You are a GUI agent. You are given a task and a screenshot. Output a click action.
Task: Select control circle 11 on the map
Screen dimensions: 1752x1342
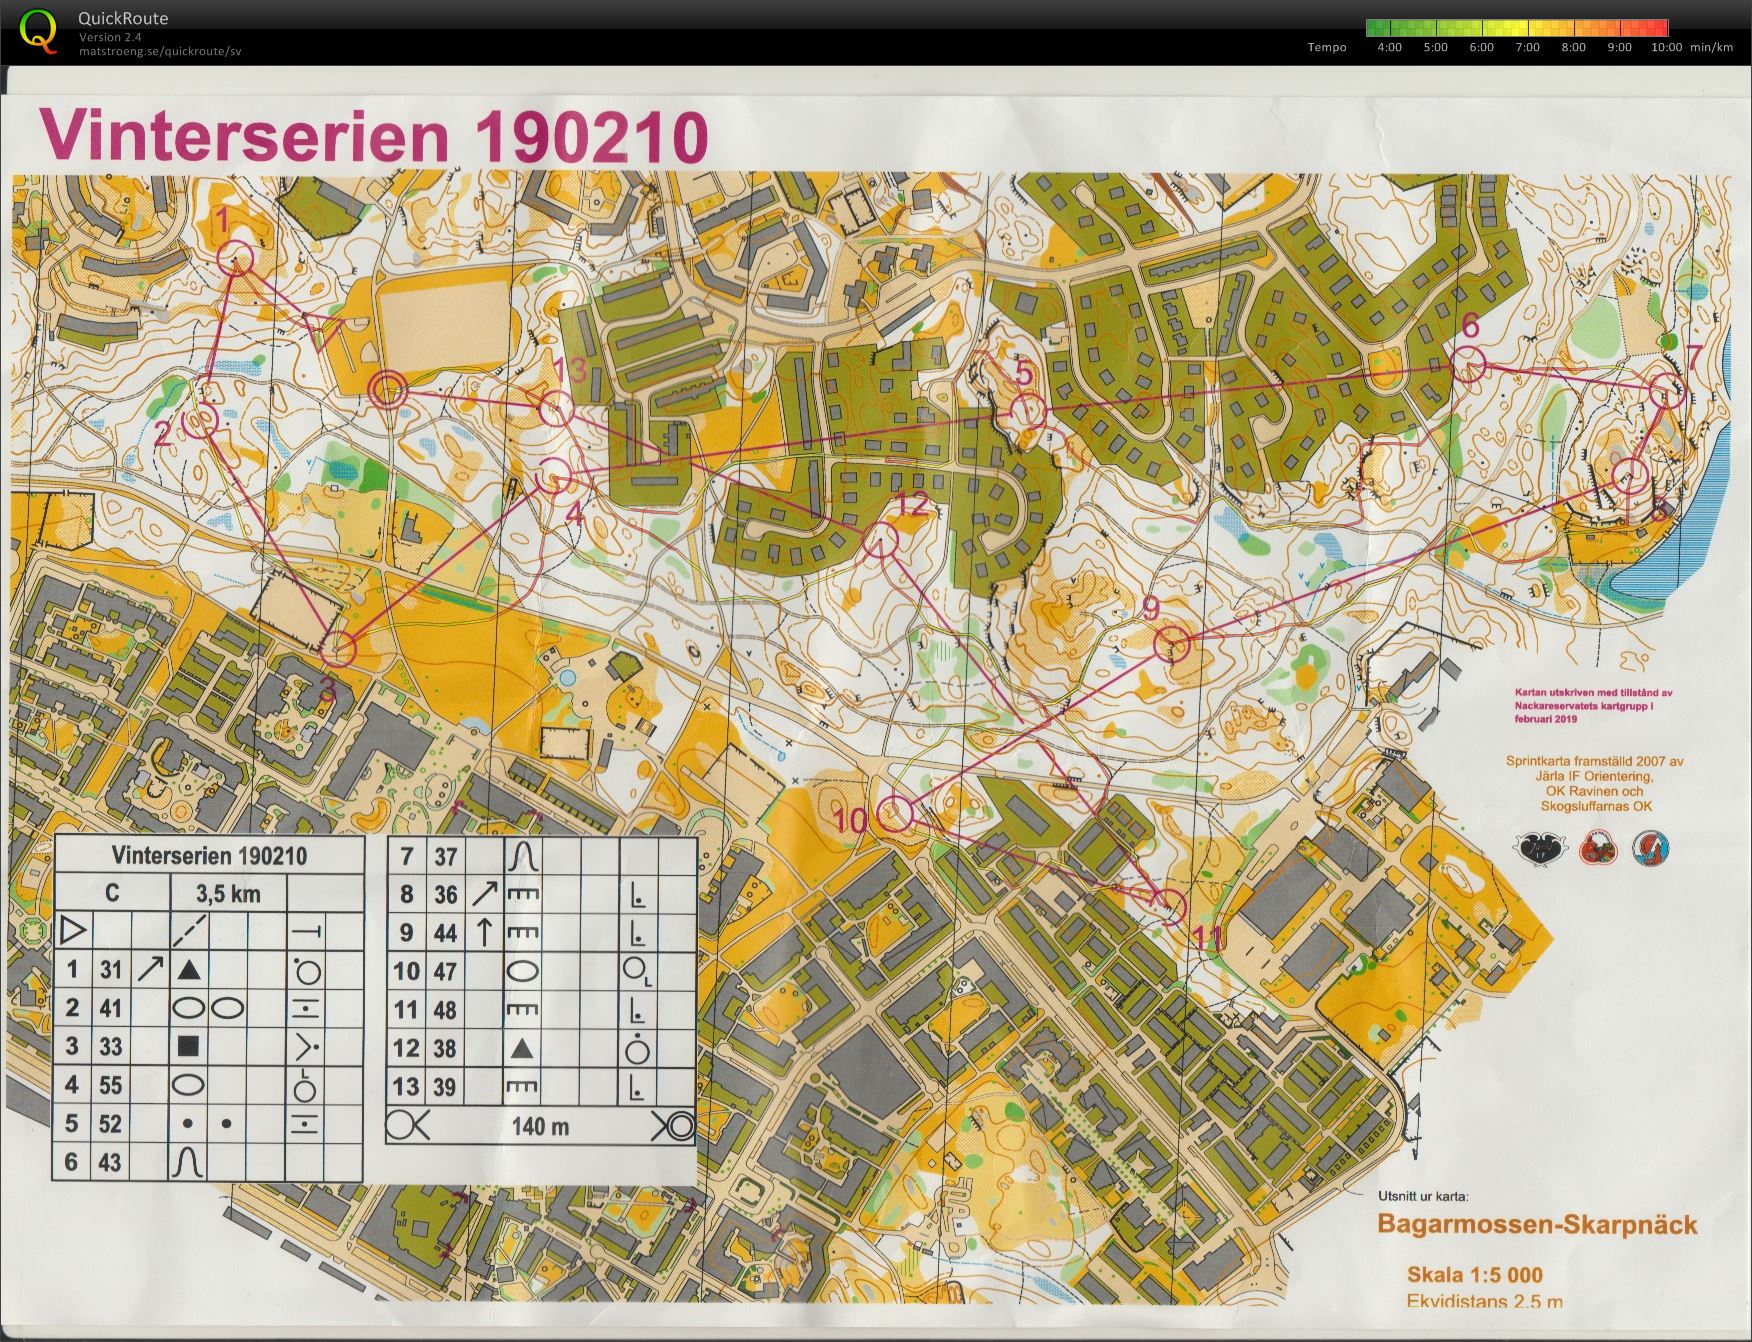pos(1170,906)
